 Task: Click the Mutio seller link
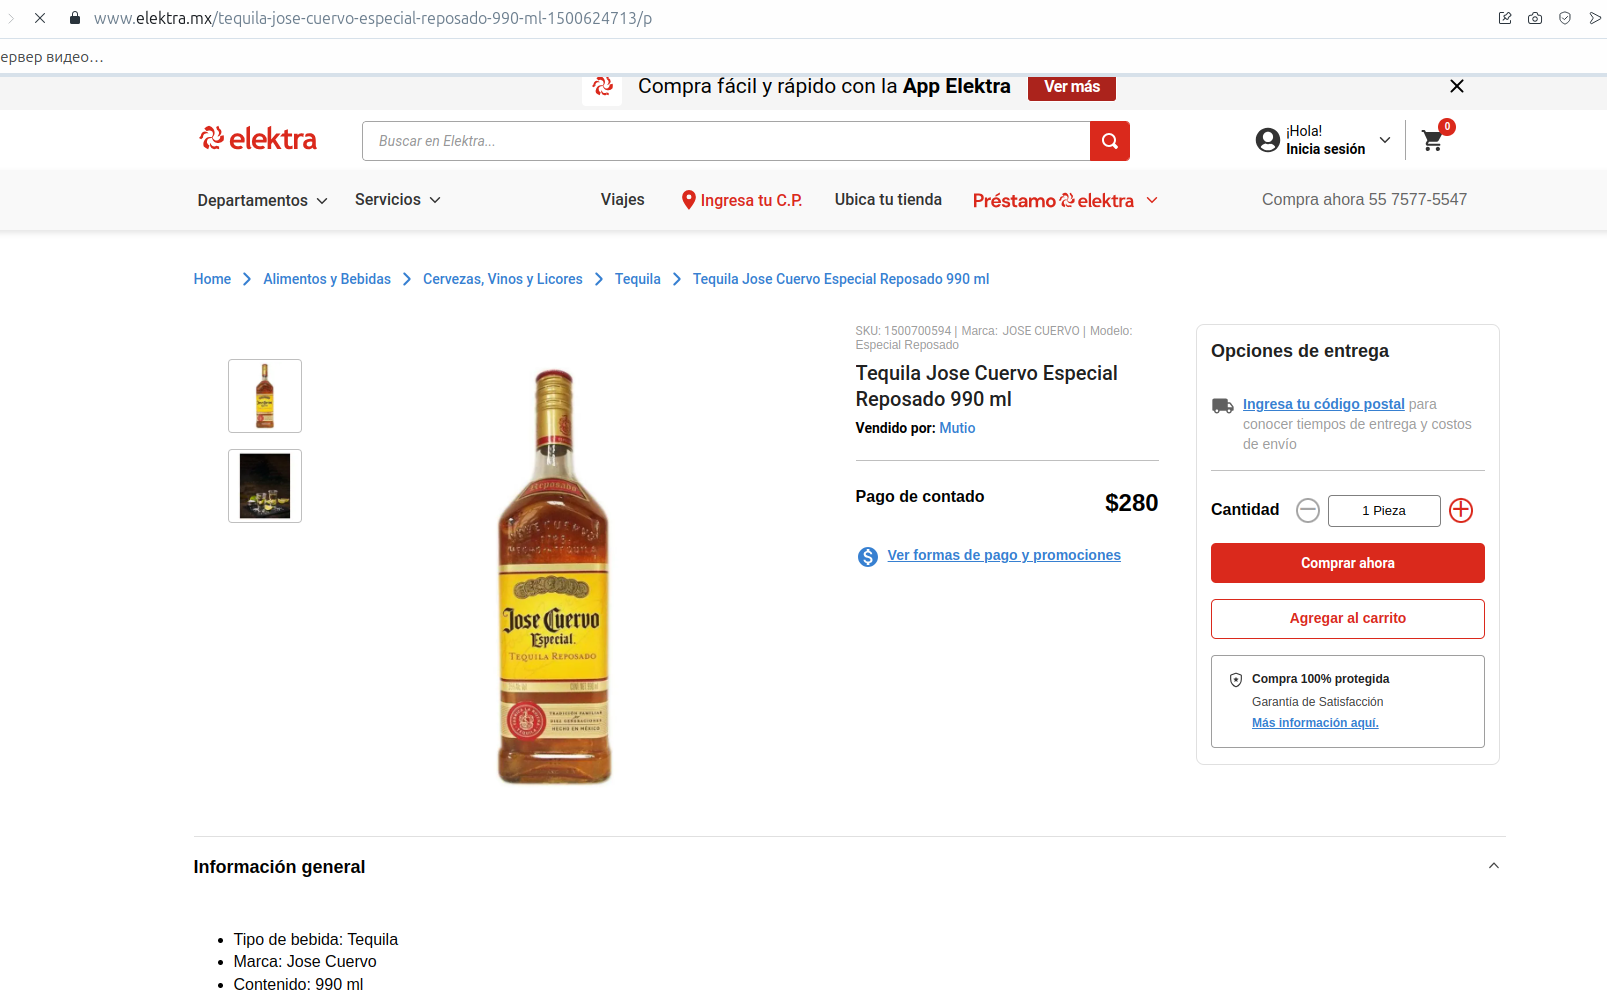957,428
